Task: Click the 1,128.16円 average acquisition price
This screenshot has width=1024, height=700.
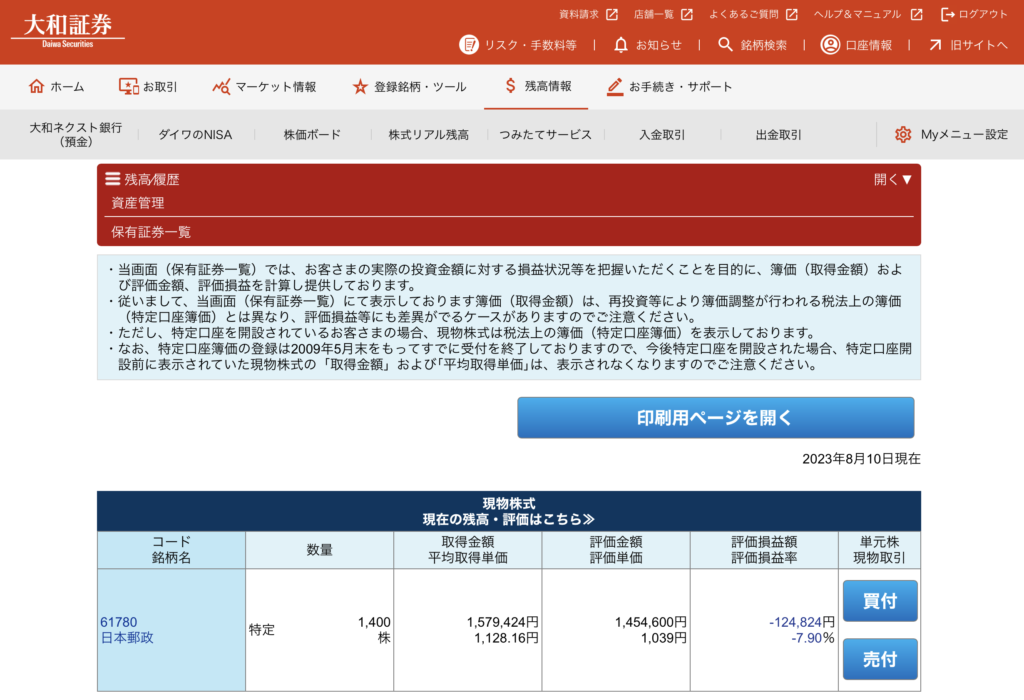Action: (x=507, y=638)
